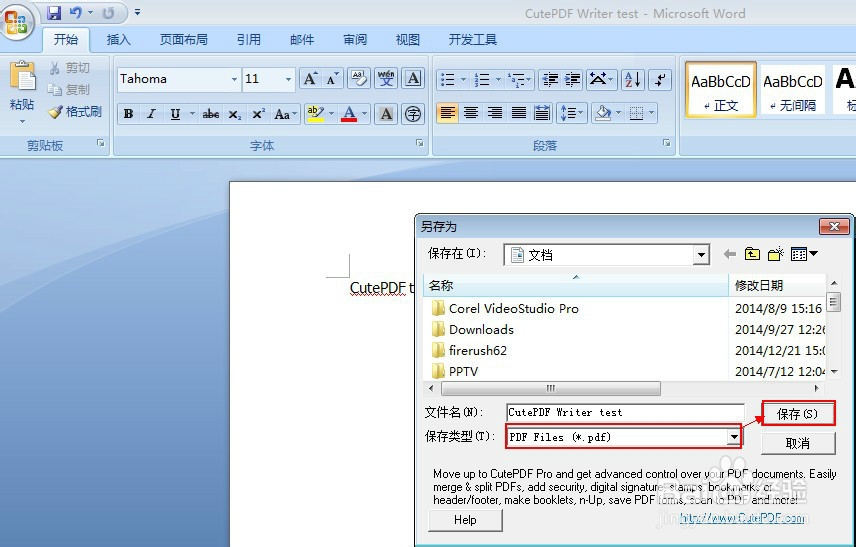Switch to the 视图 tab

pos(408,39)
